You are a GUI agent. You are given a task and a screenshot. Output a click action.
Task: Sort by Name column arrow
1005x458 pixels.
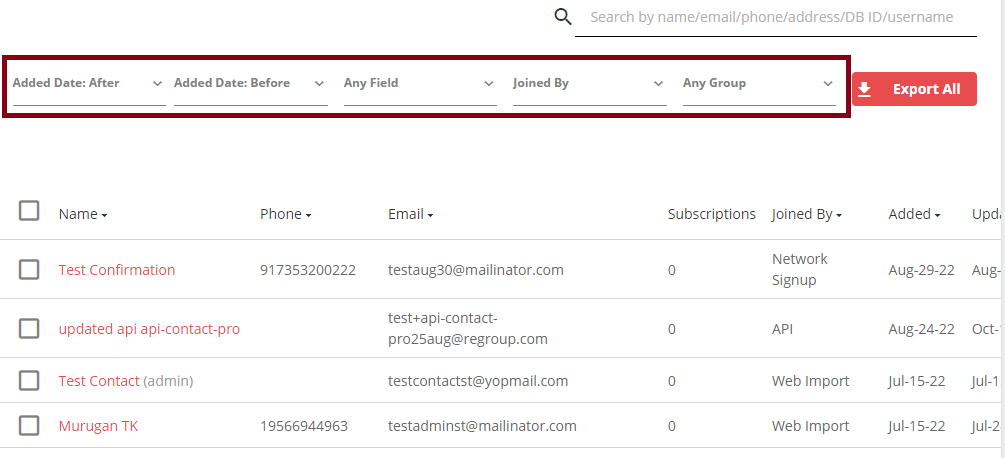click(104, 216)
